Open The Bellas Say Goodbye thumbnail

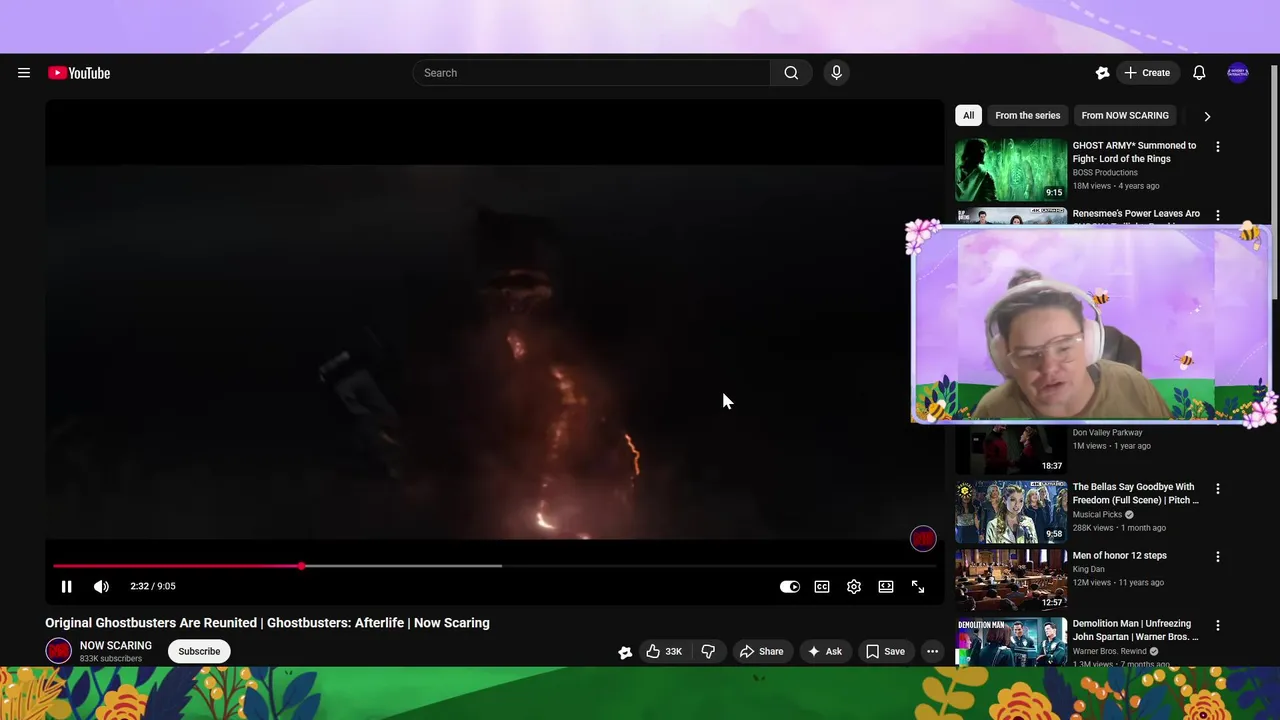pos(1011,512)
